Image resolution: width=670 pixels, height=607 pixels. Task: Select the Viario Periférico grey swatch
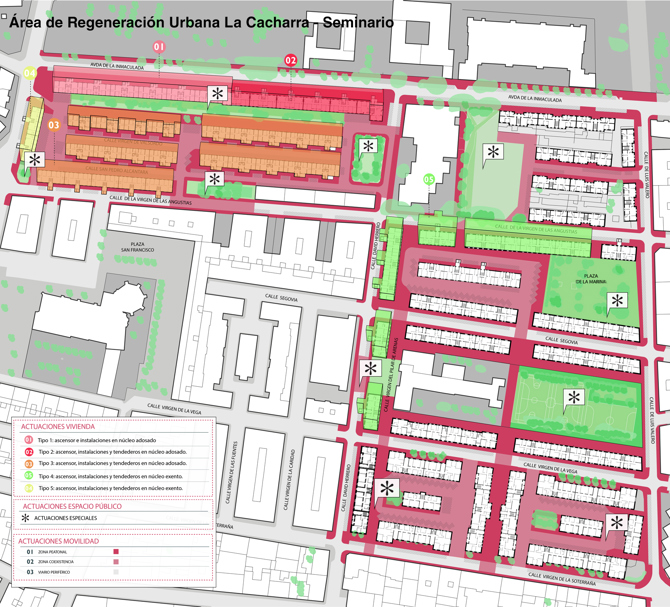117,573
